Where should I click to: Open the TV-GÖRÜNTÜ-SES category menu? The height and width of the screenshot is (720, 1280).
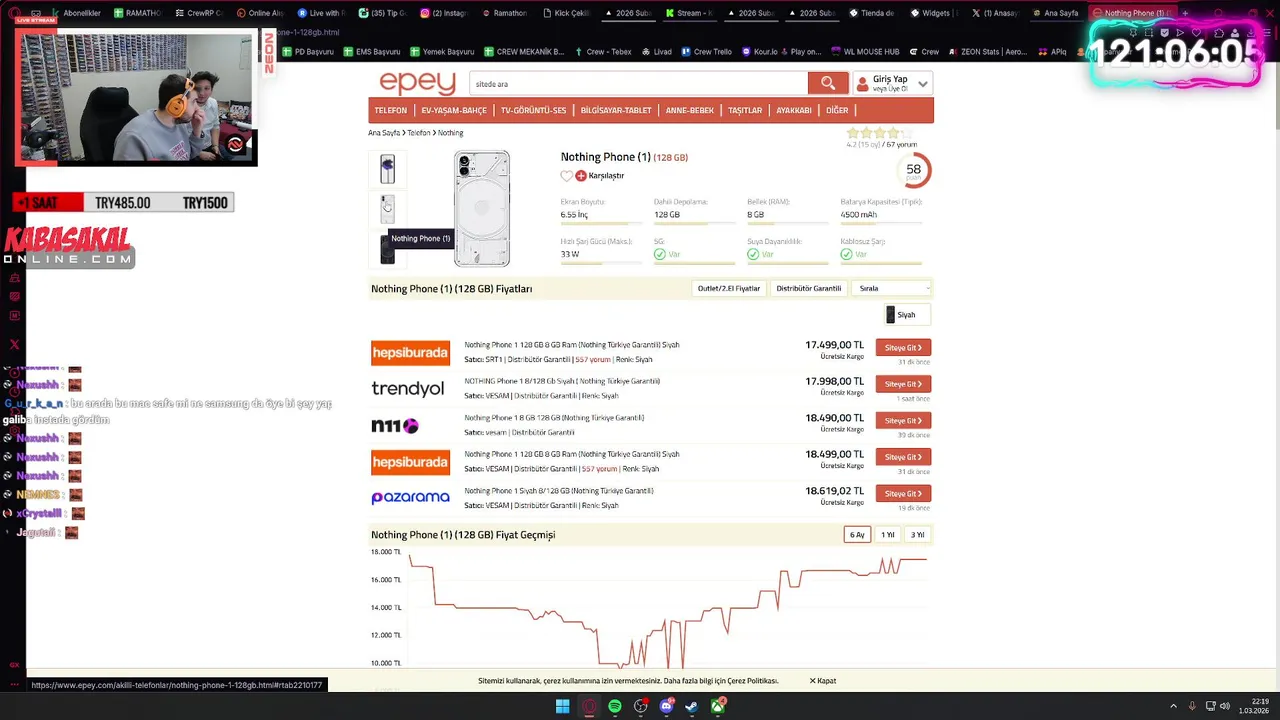pos(533,110)
